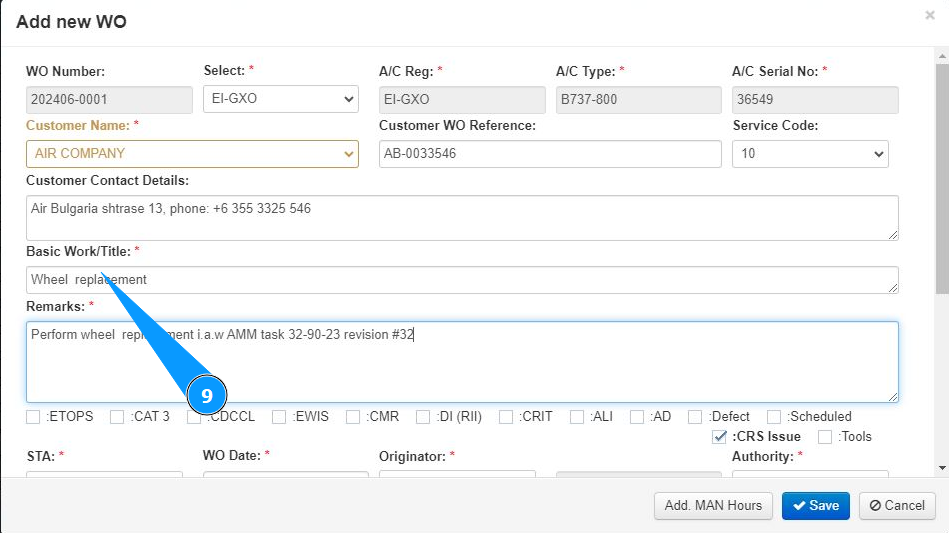949x533 pixels.
Task: Close the Add new WO dialog
Action: (930, 16)
